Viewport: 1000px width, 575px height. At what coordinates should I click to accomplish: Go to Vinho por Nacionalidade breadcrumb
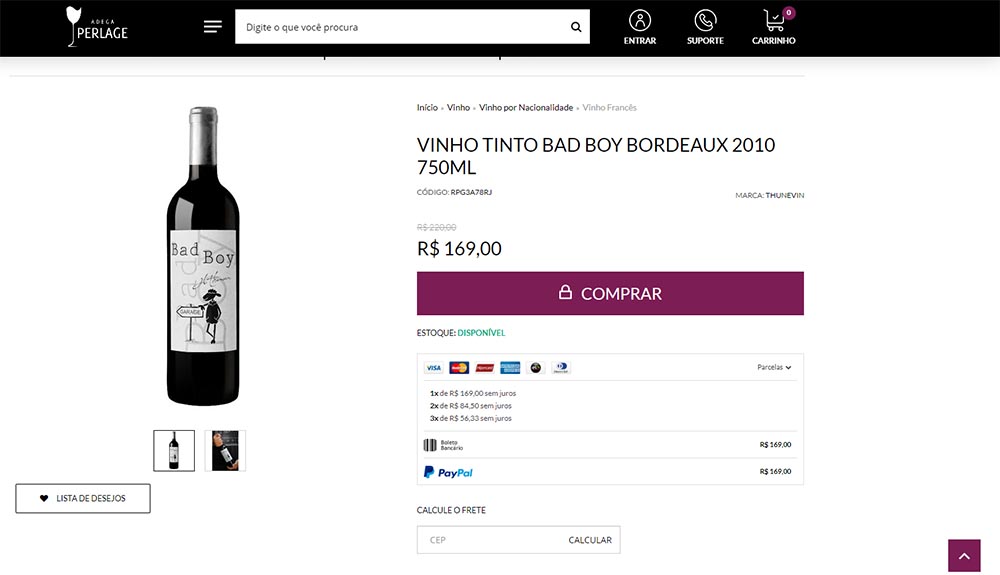coord(526,108)
